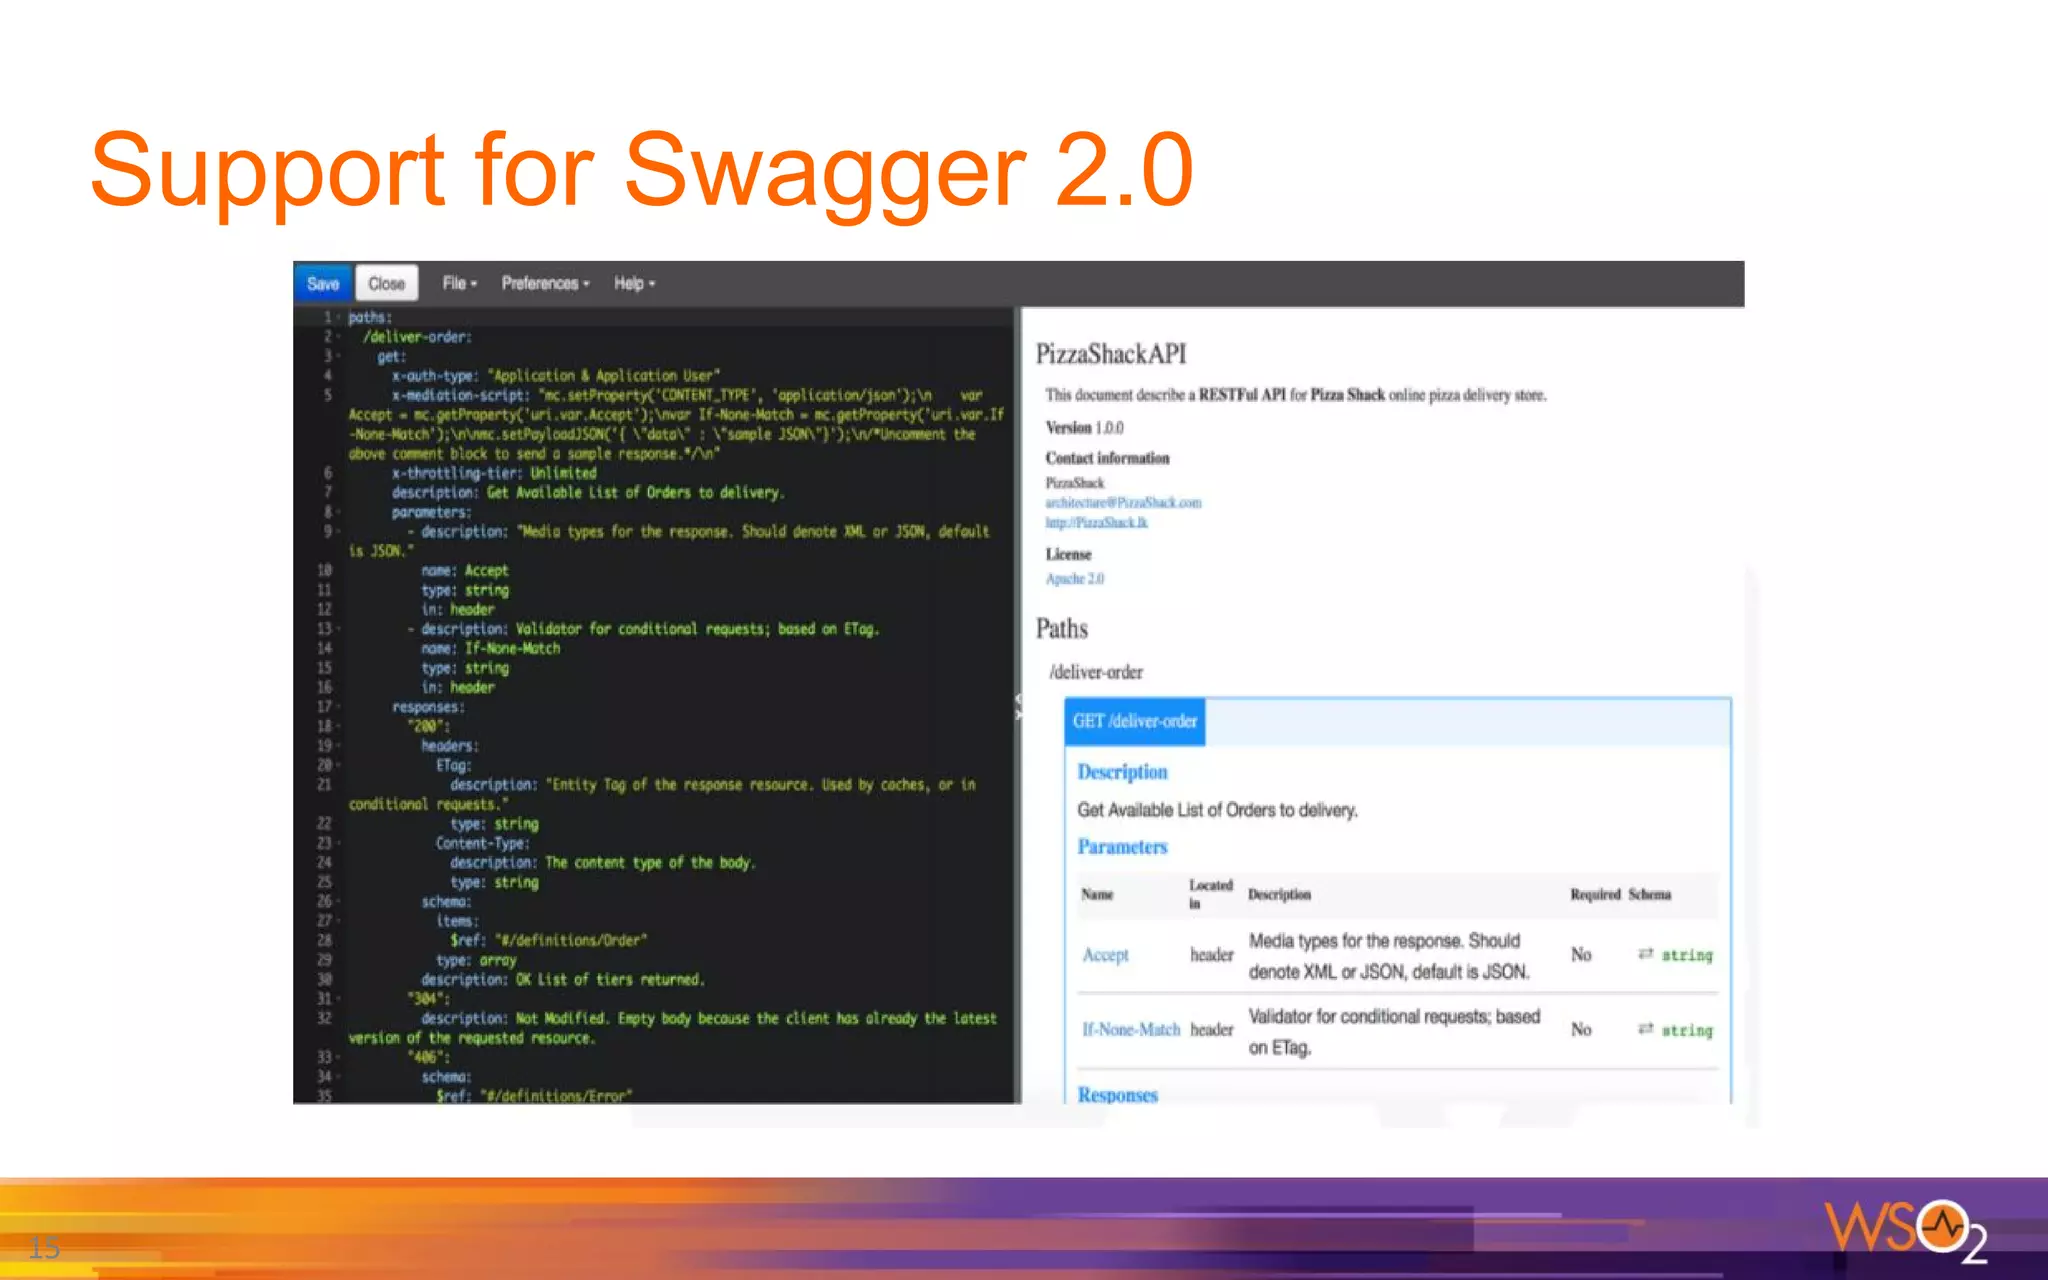Click the x-auth-type code line
Image resolution: width=2048 pixels, height=1280 pixels.
pos(556,376)
